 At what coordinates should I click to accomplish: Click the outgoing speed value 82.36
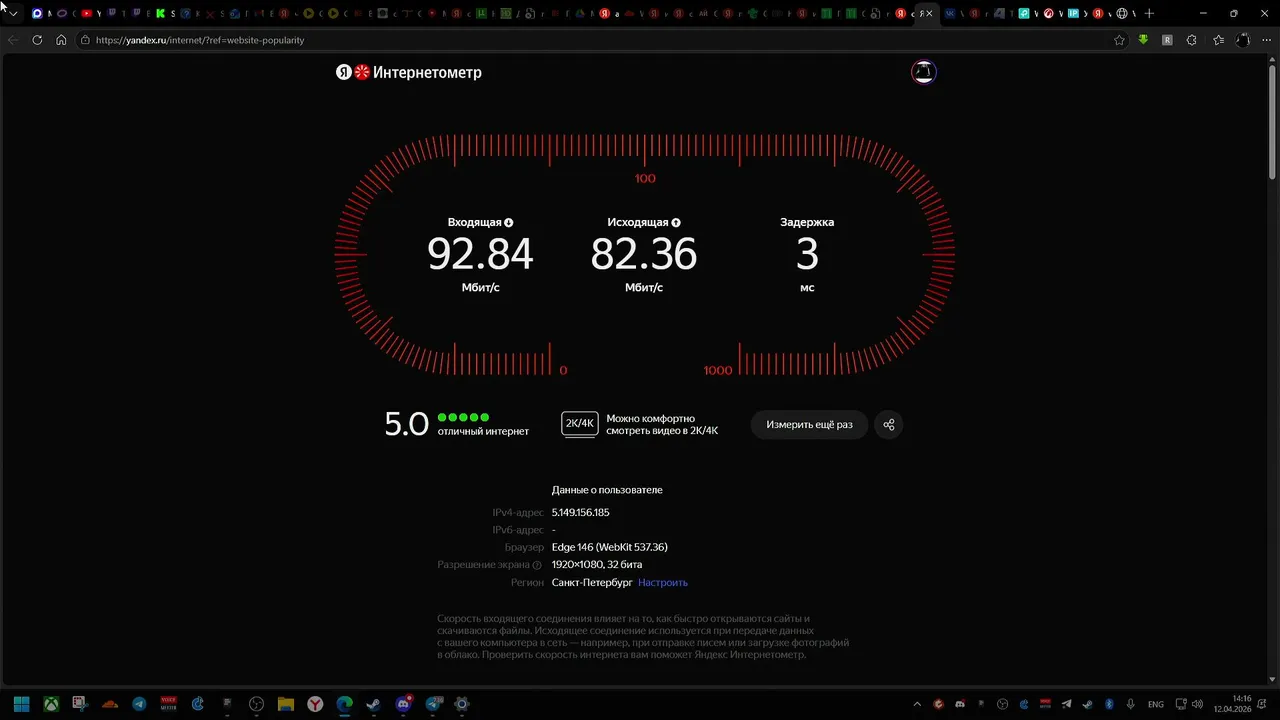click(x=644, y=254)
